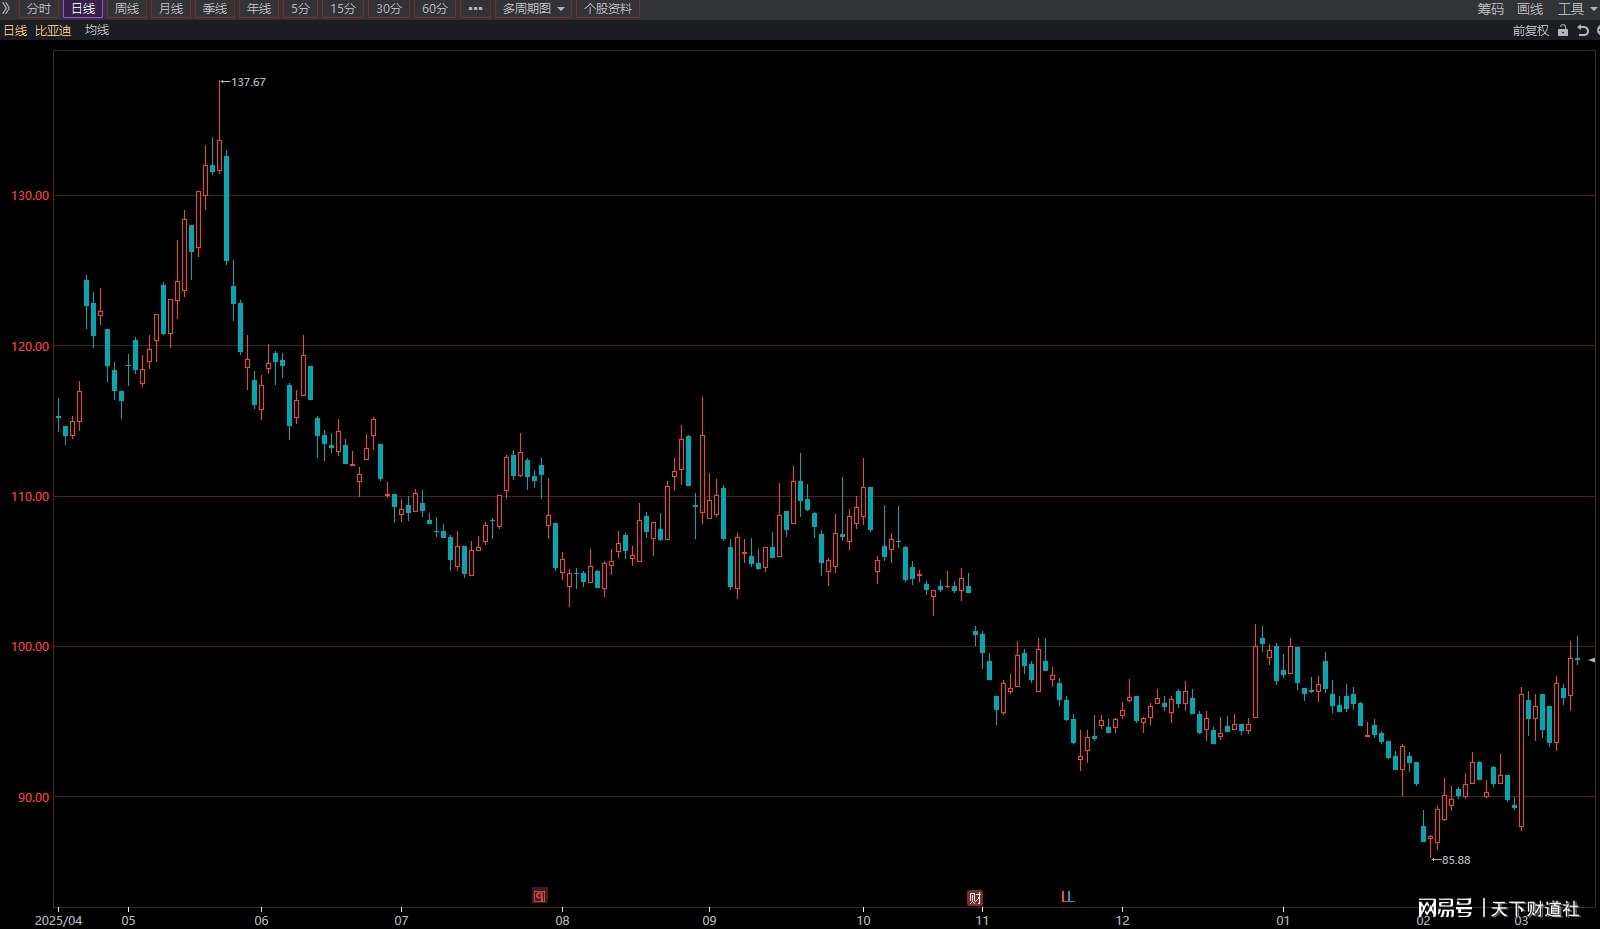Open the 多周期图 dropdown

(x=533, y=9)
